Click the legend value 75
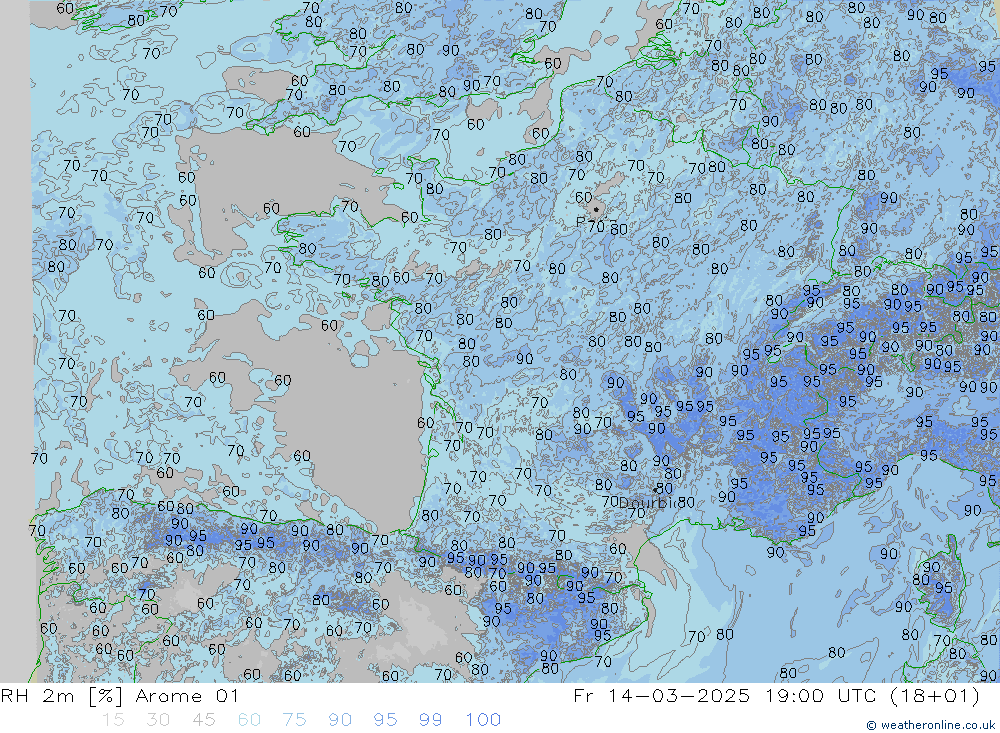1000x733 pixels. 295,720
